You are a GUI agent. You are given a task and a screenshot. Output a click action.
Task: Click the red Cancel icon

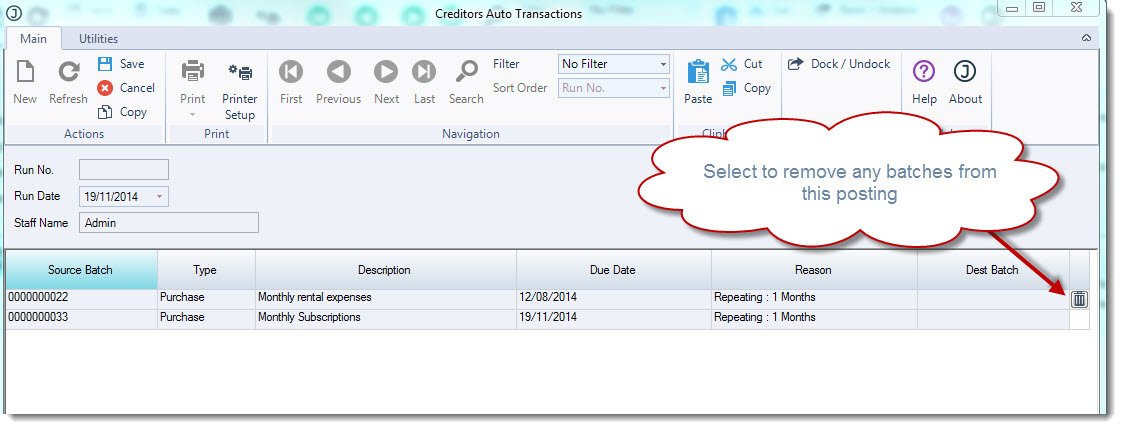click(105, 88)
